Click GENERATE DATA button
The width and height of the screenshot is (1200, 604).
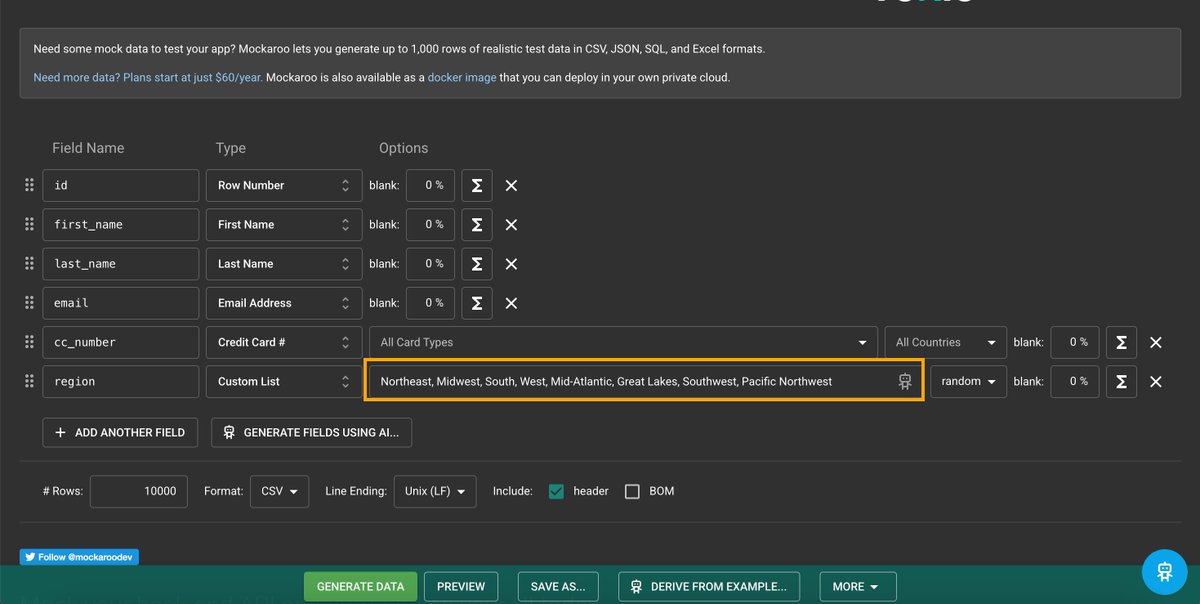click(360, 586)
